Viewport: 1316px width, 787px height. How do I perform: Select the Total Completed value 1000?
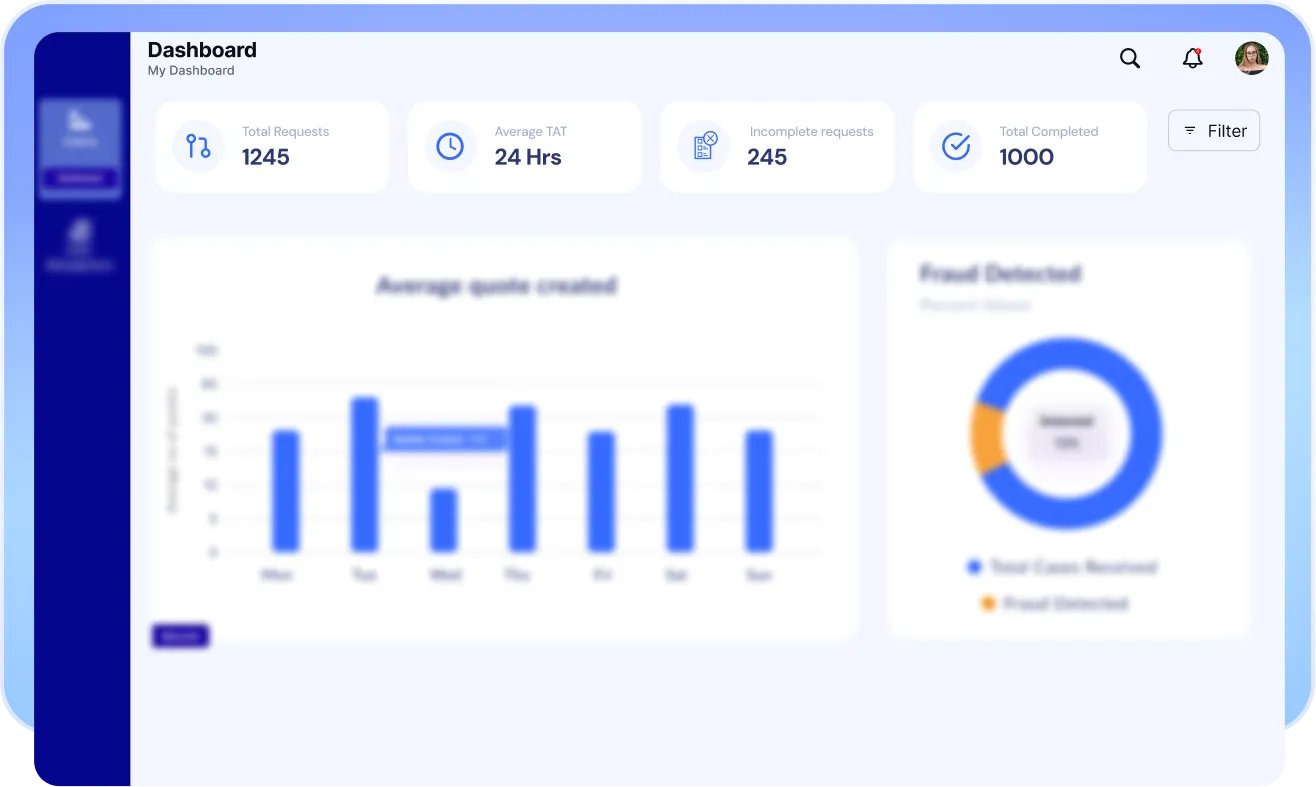1027,157
